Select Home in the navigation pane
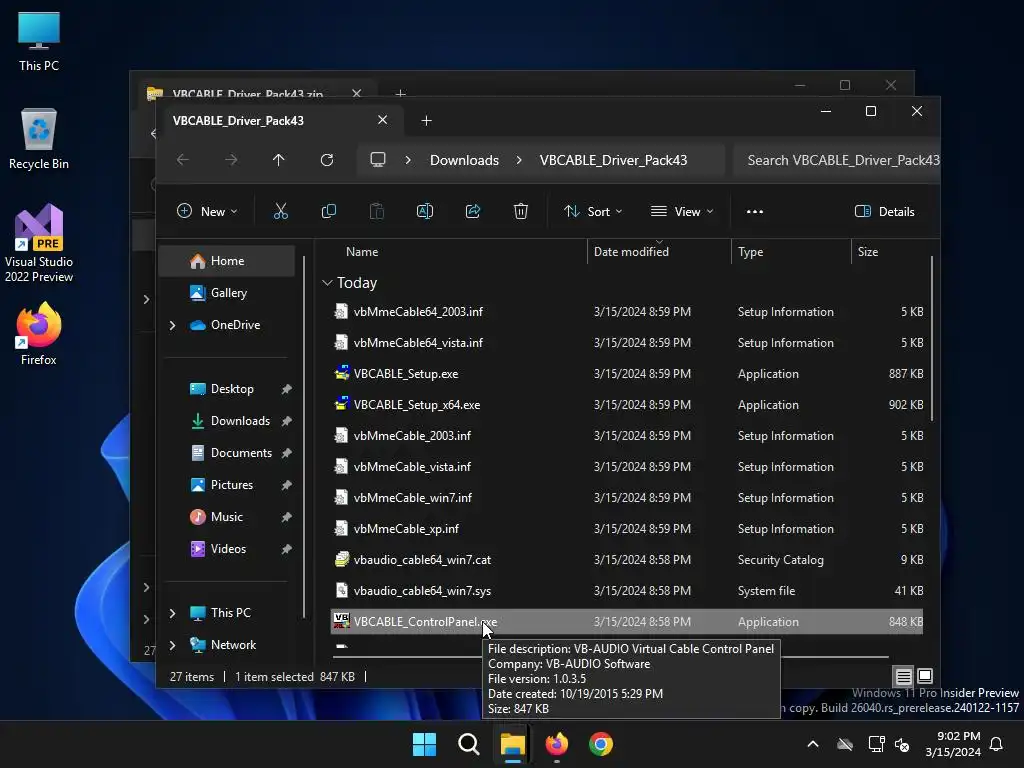Viewport: 1024px width, 768px height. tap(227, 261)
